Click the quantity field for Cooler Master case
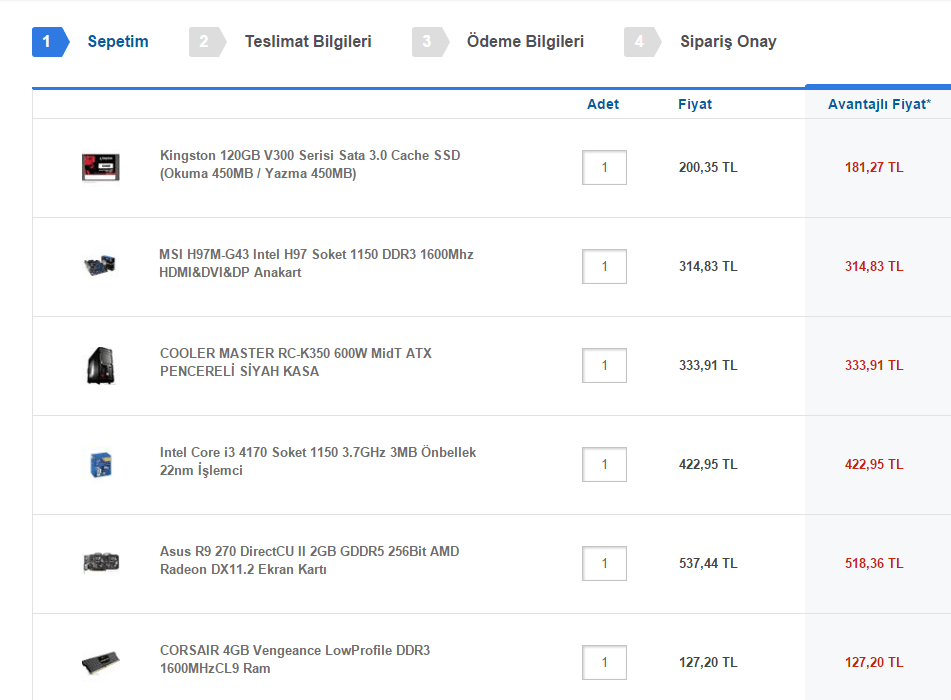Screen dimensions: 951x700 [x=604, y=366]
